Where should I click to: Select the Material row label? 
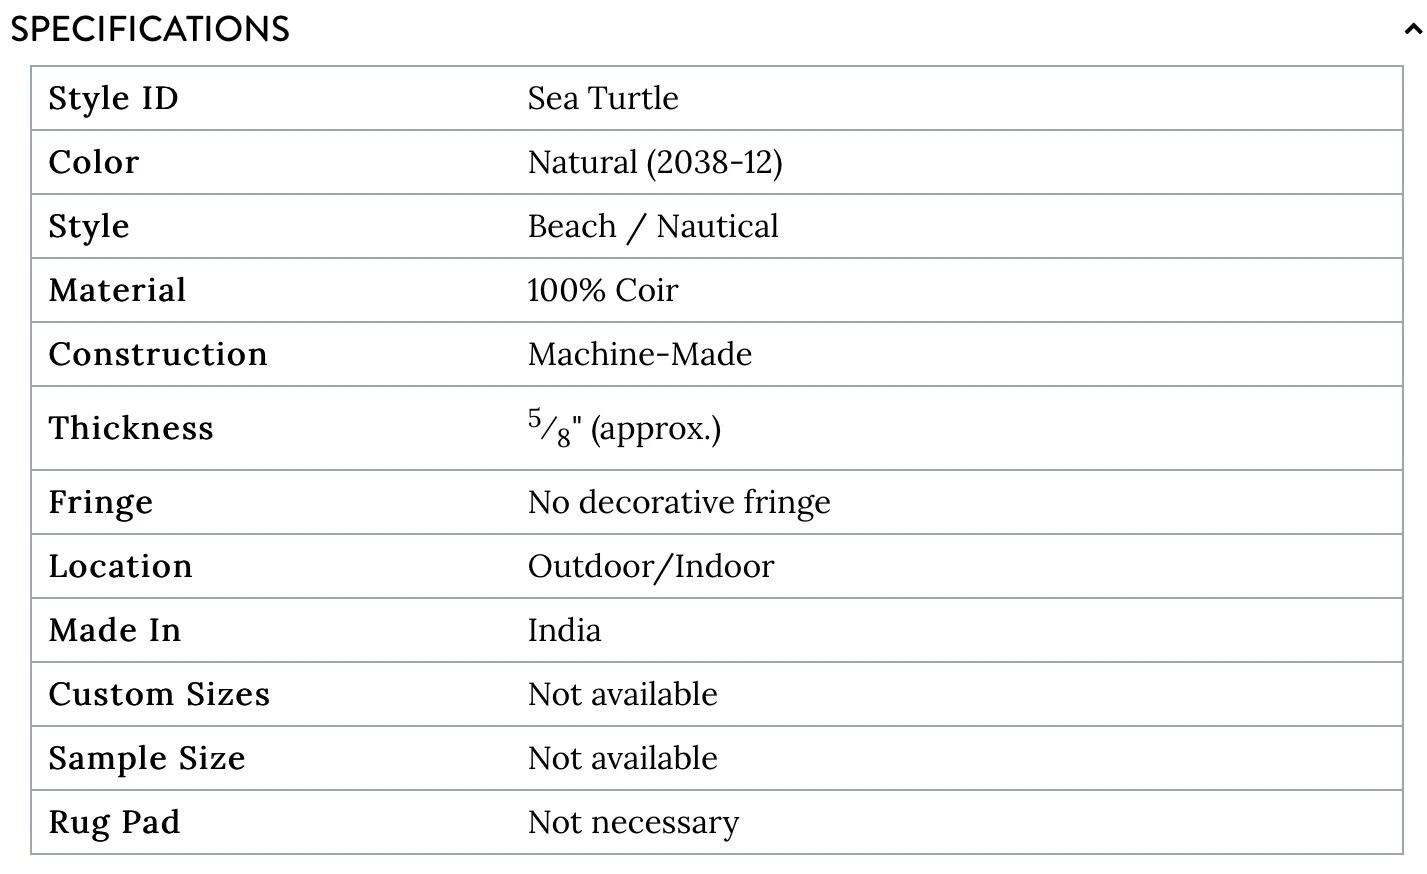pyautogui.click(x=117, y=290)
